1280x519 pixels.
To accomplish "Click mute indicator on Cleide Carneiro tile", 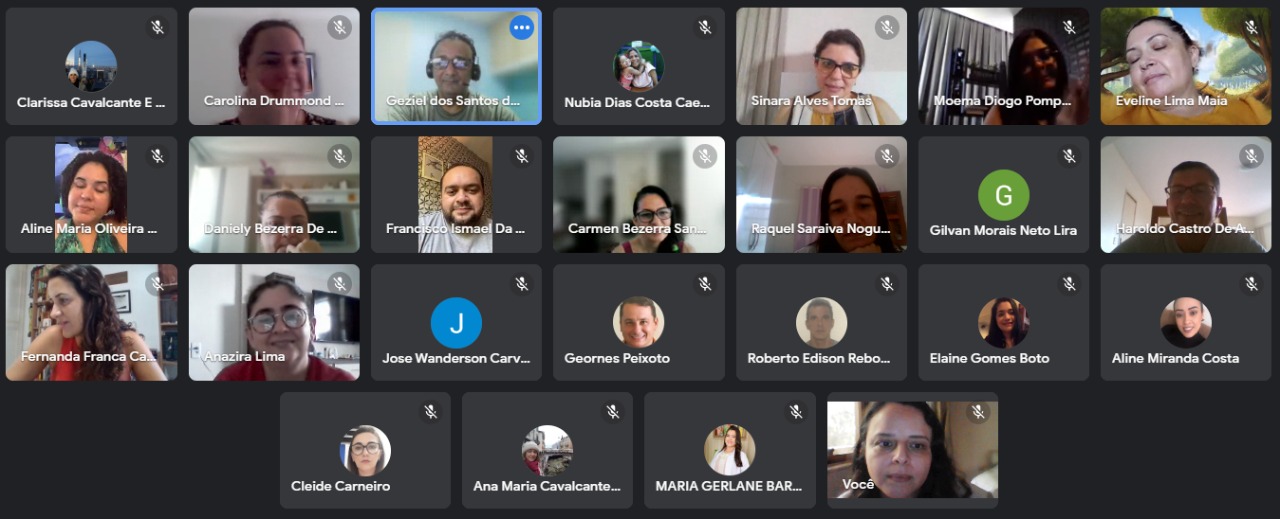I will [430, 412].
